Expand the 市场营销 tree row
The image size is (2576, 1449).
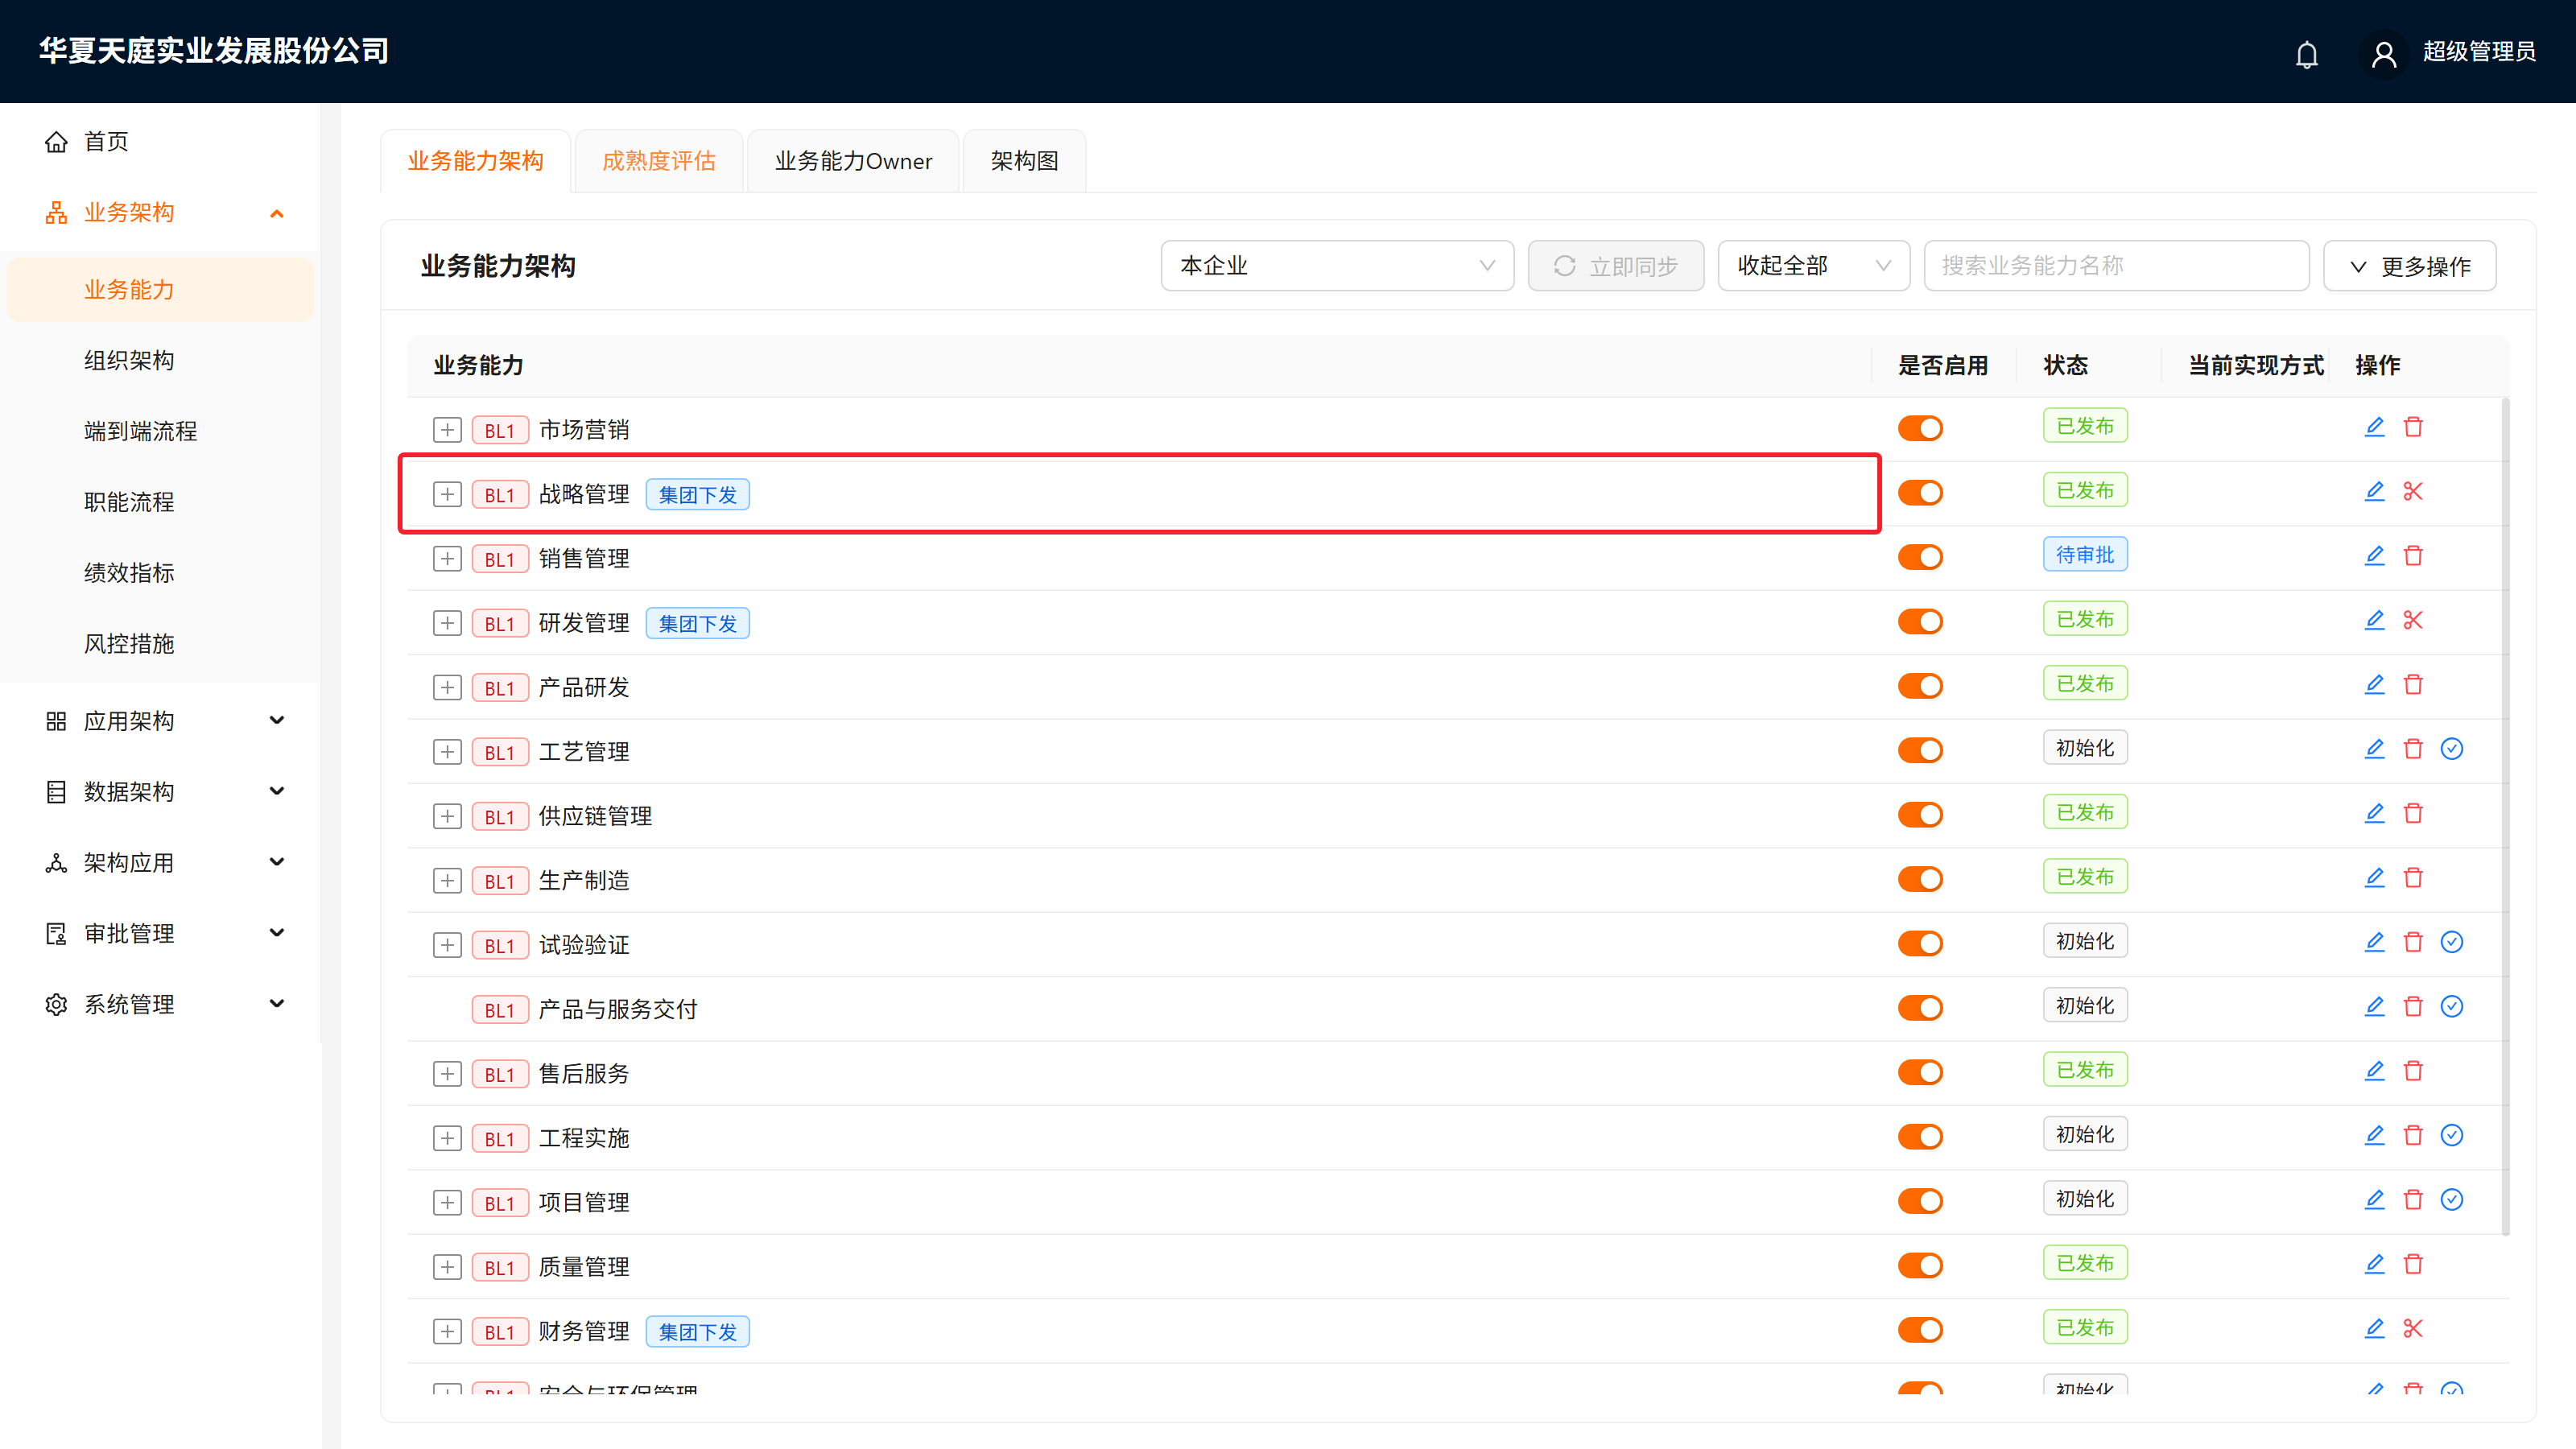coord(447,430)
